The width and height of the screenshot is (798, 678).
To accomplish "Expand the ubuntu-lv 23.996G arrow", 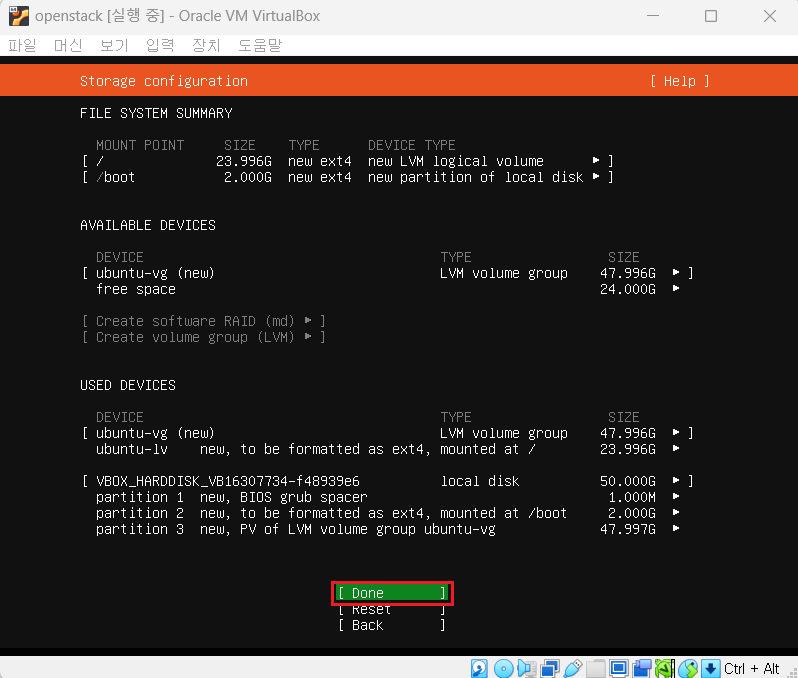I will [x=676, y=448].
